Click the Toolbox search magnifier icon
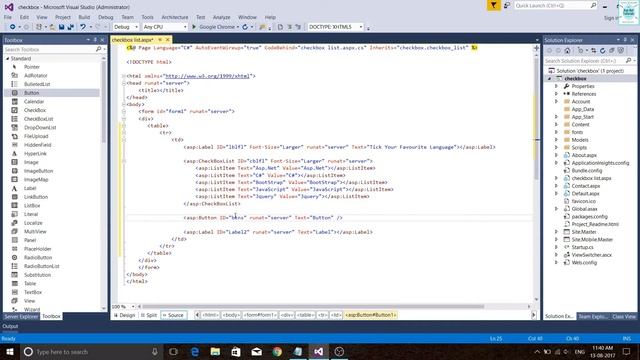Viewport: 640px width, 360px height. tap(98, 49)
